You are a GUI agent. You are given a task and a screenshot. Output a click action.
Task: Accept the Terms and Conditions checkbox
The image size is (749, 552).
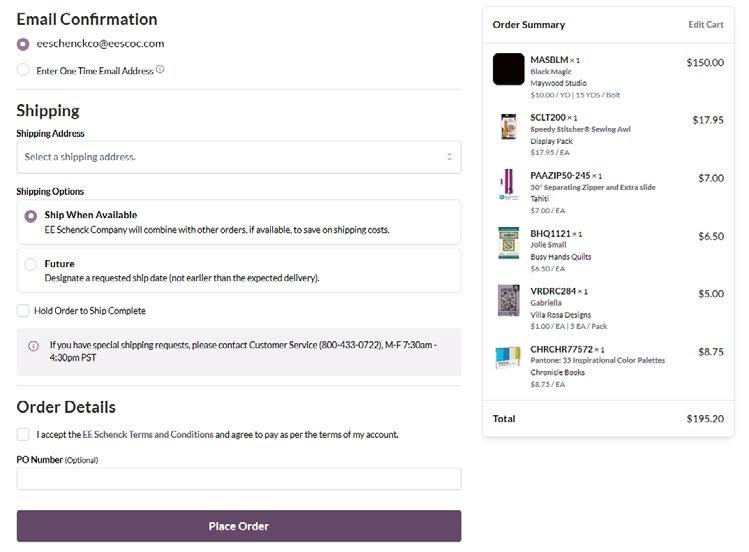coord(23,435)
